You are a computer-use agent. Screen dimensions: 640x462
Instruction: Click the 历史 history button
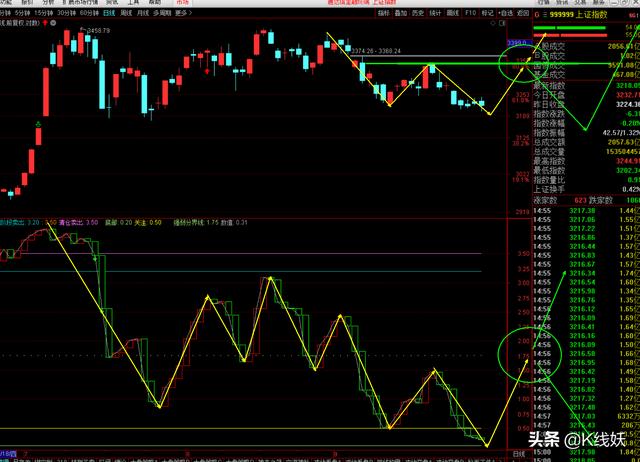(x=418, y=13)
